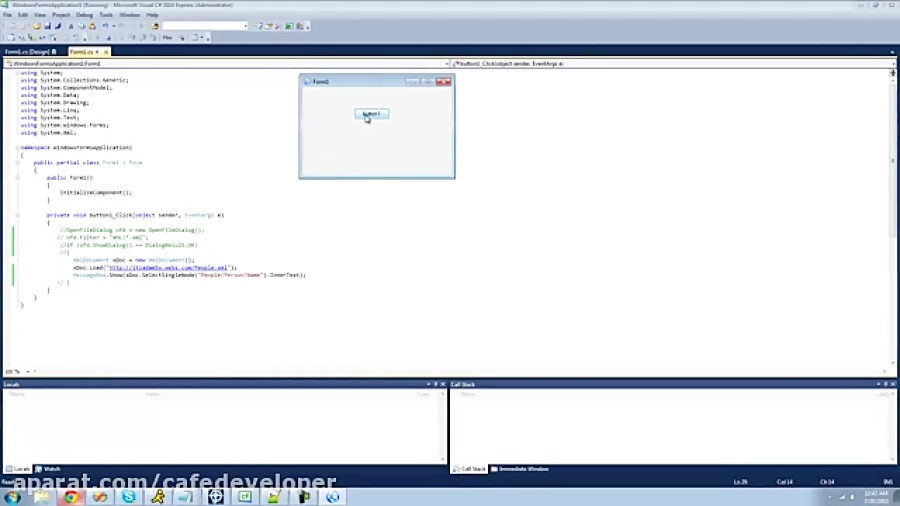Open the Find combo box in toolbar
The image size is (900, 506).
point(205,26)
